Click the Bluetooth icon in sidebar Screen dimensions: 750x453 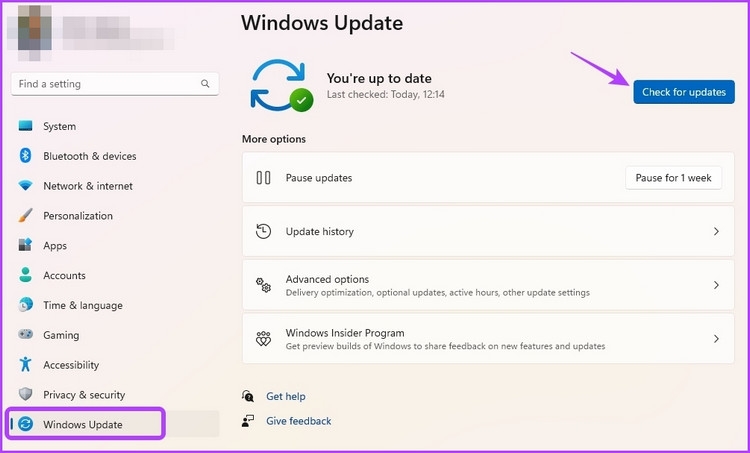[25, 155]
